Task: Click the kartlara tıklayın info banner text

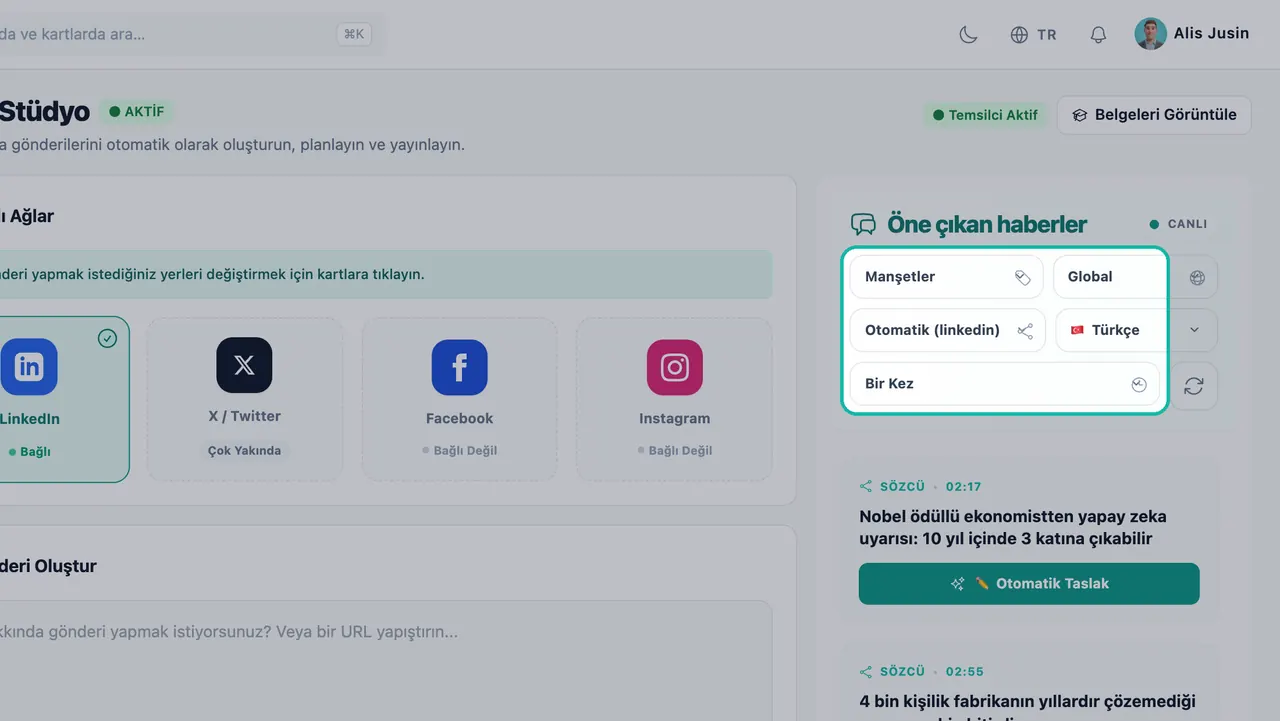Action: tap(212, 274)
